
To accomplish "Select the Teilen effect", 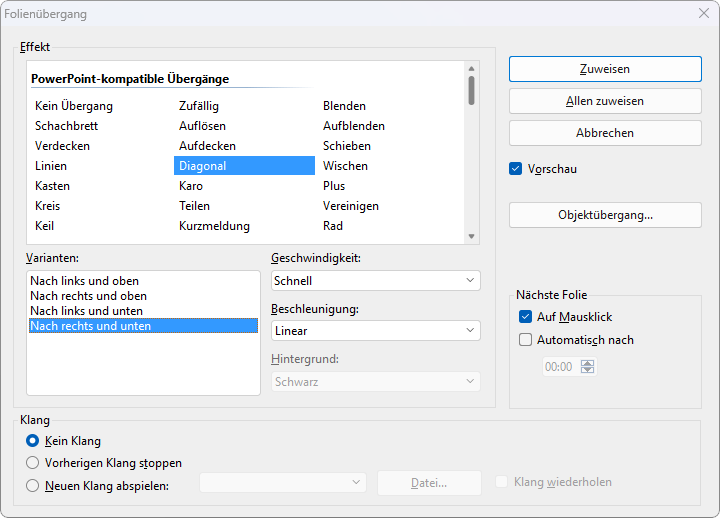I will tap(195, 206).
